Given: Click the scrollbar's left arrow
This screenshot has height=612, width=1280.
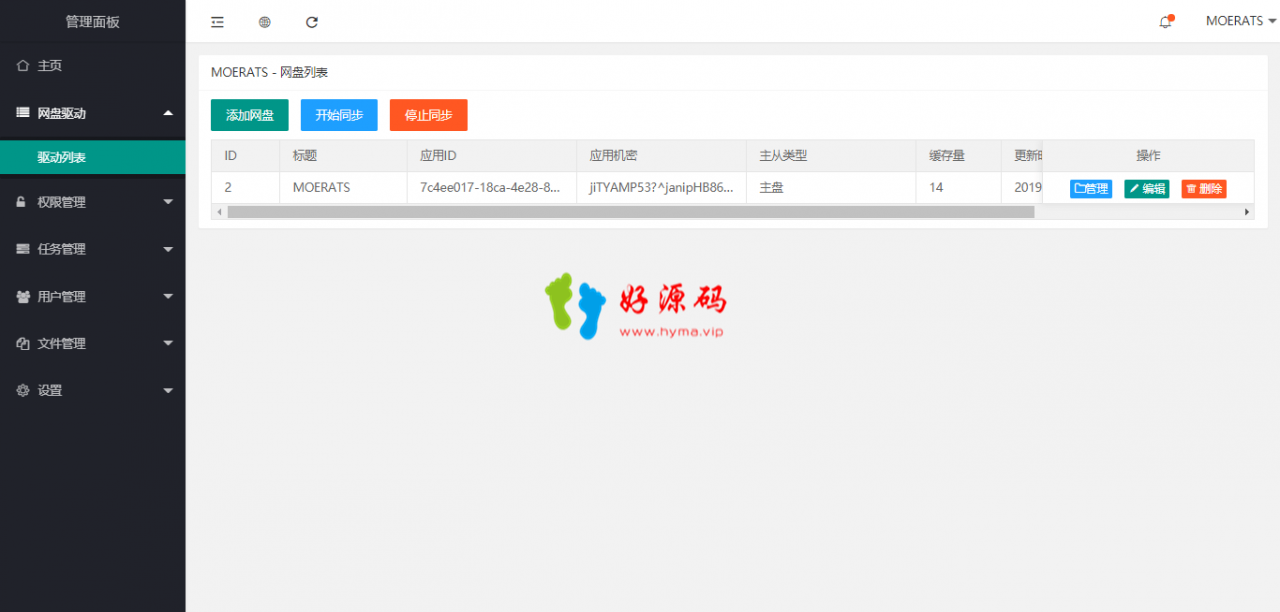Looking at the screenshot, I should [218, 212].
